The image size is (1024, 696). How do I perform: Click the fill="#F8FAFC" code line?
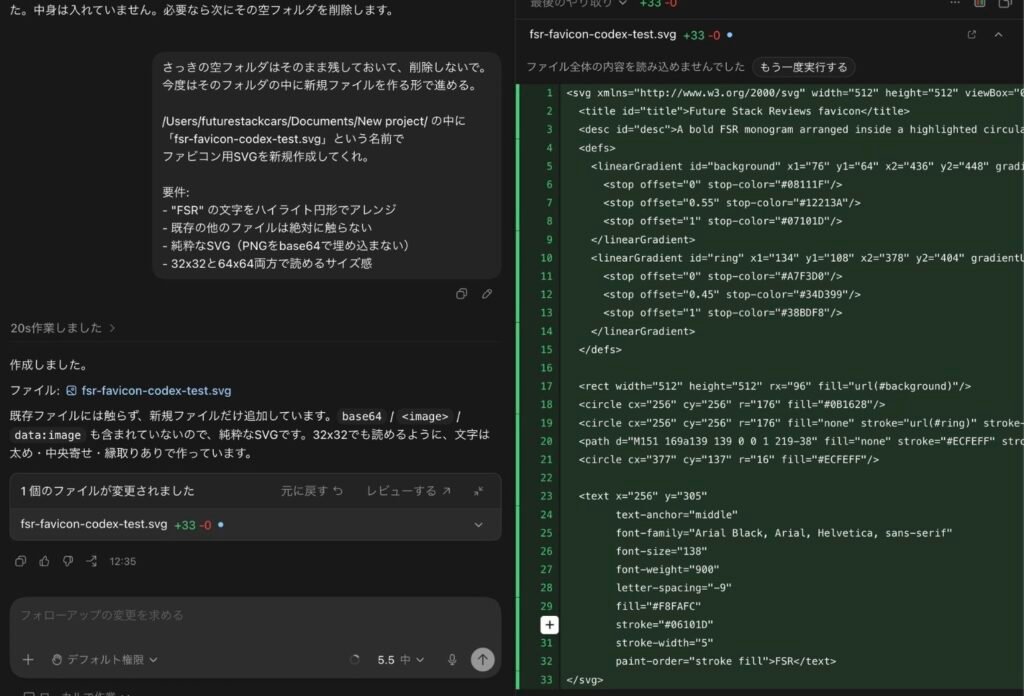[x=658, y=606]
